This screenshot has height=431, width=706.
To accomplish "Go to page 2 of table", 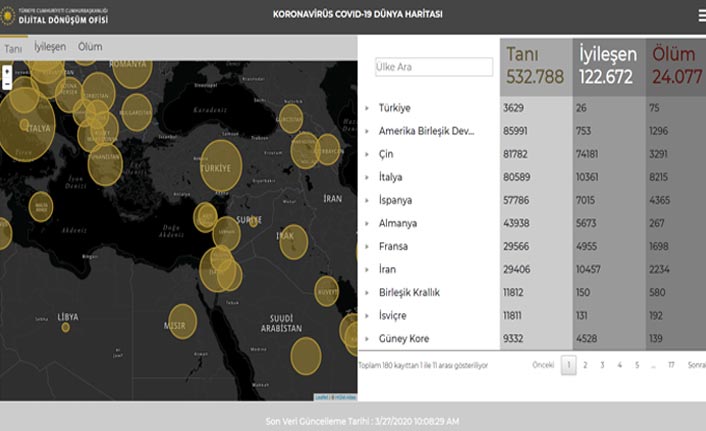I will [585, 366].
